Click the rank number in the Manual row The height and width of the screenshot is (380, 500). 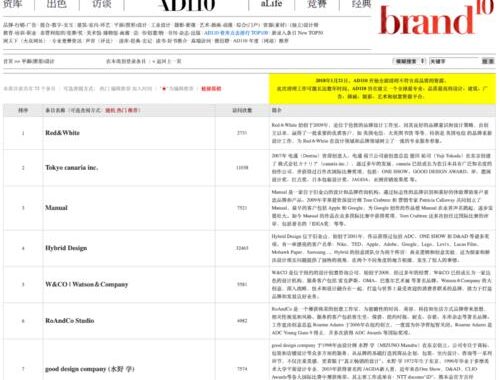pos(23,208)
